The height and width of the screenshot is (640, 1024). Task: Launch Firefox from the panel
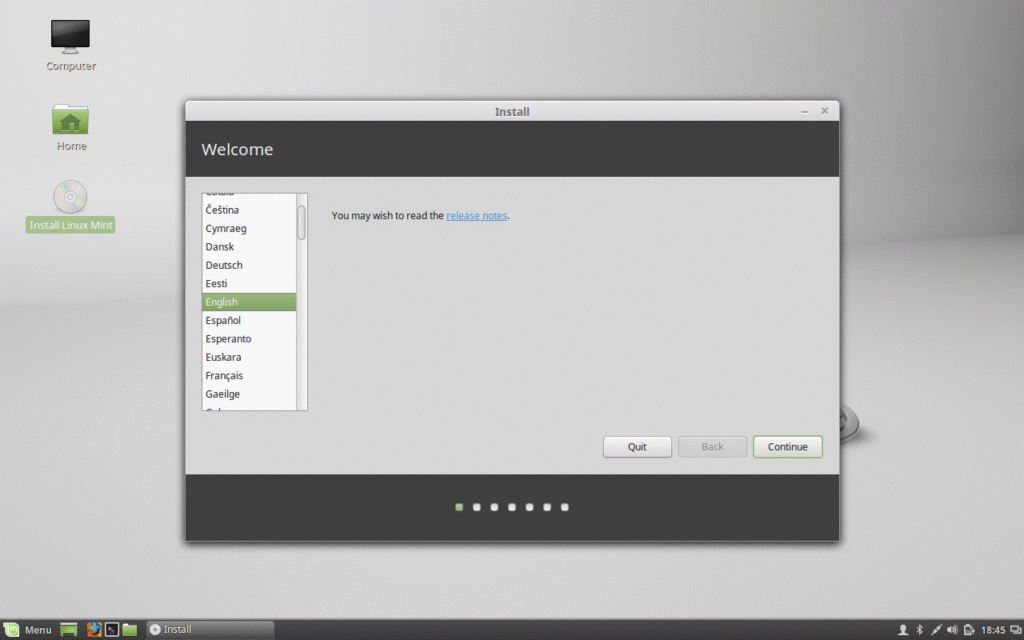(x=94, y=629)
